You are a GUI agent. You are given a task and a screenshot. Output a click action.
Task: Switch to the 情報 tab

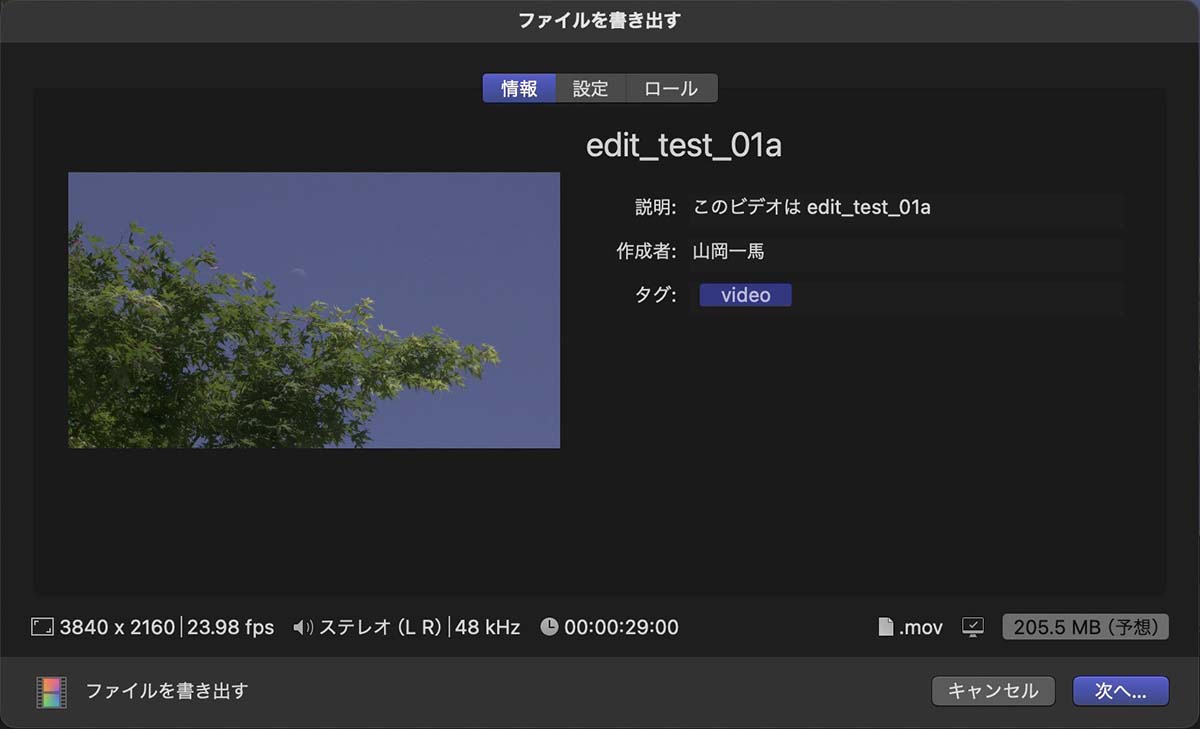pos(519,88)
